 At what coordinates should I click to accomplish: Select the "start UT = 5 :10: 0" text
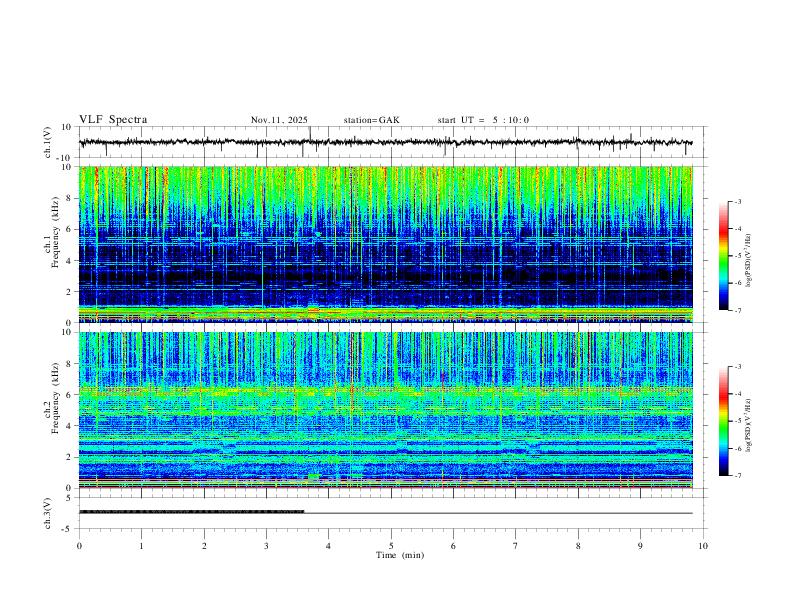(x=483, y=120)
